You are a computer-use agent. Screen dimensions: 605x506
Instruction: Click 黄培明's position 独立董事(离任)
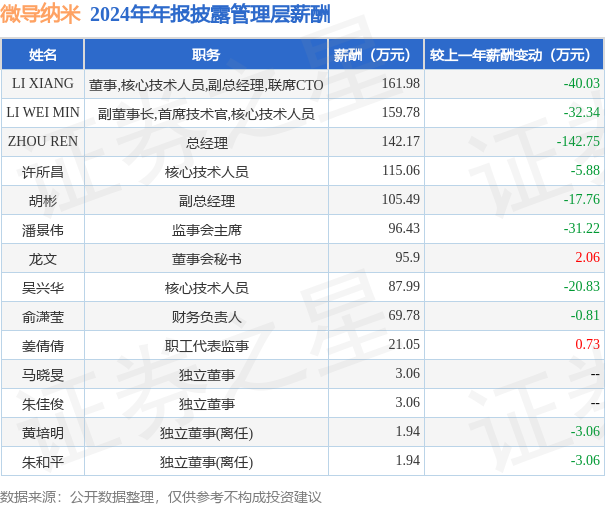[x=206, y=433]
